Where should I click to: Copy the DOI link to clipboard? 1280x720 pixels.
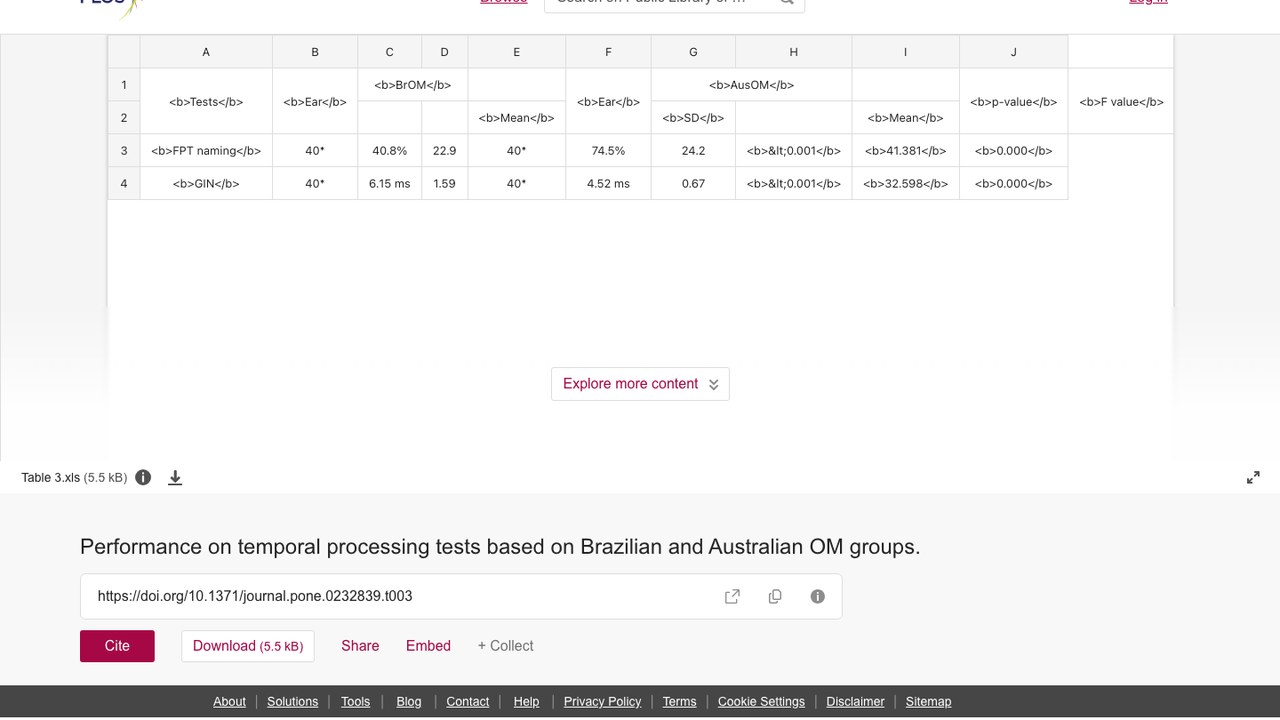click(x=775, y=596)
